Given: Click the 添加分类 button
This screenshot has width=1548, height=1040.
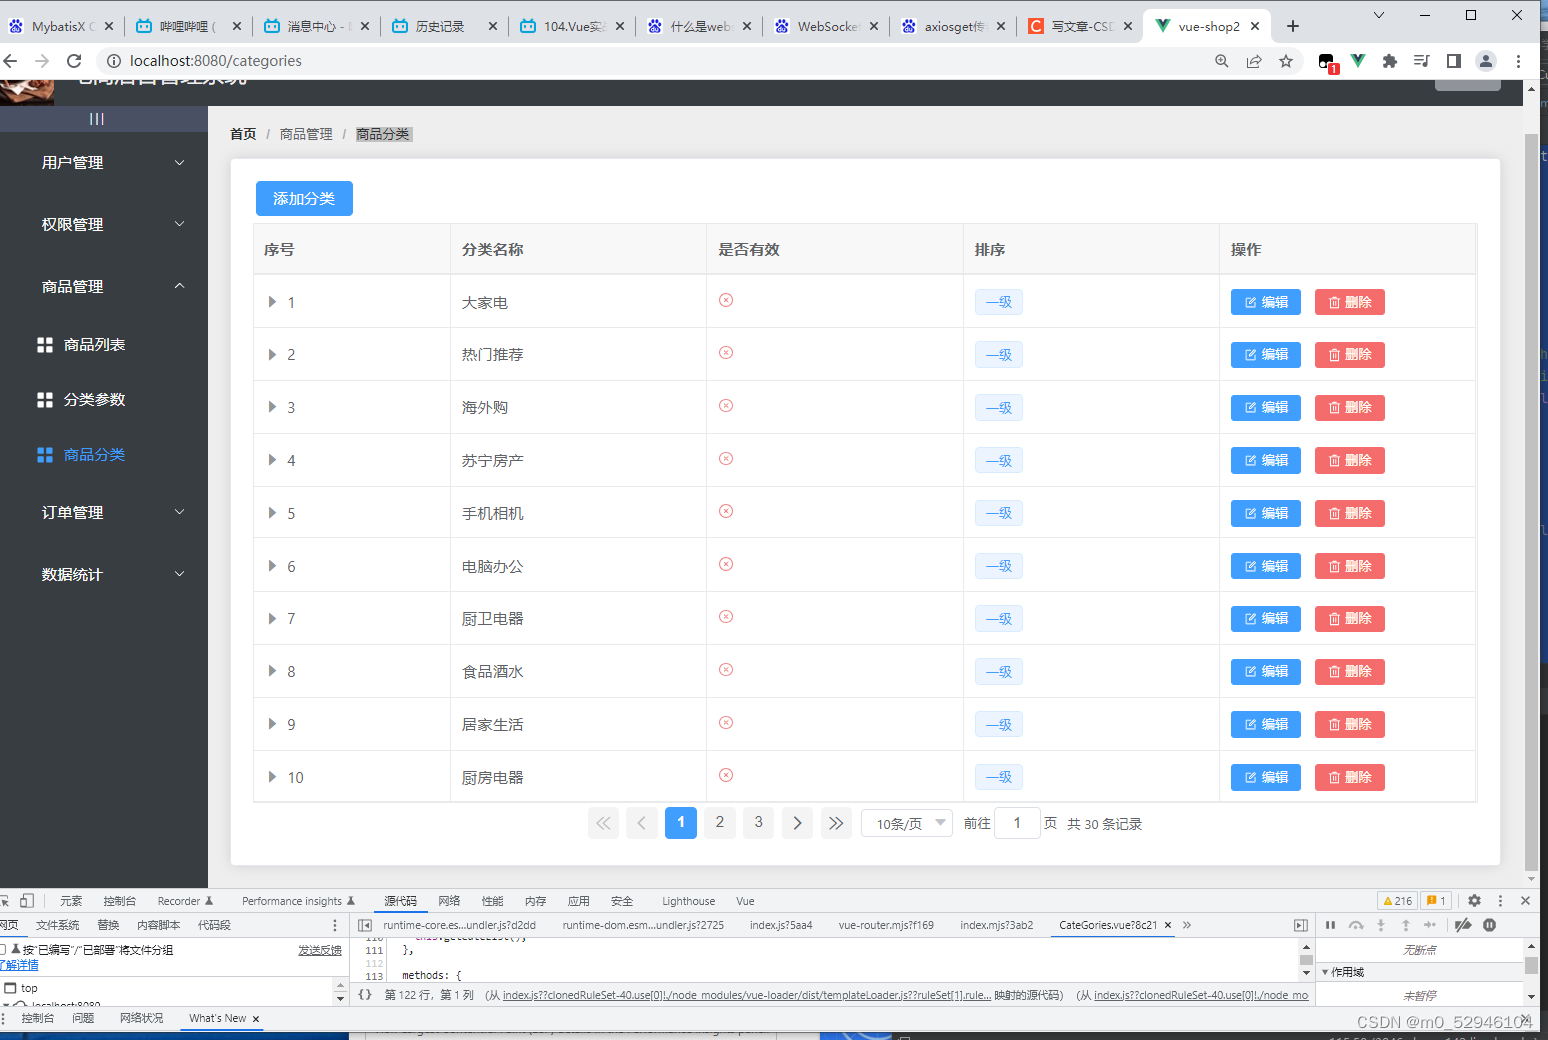Looking at the screenshot, I should [304, 198].
